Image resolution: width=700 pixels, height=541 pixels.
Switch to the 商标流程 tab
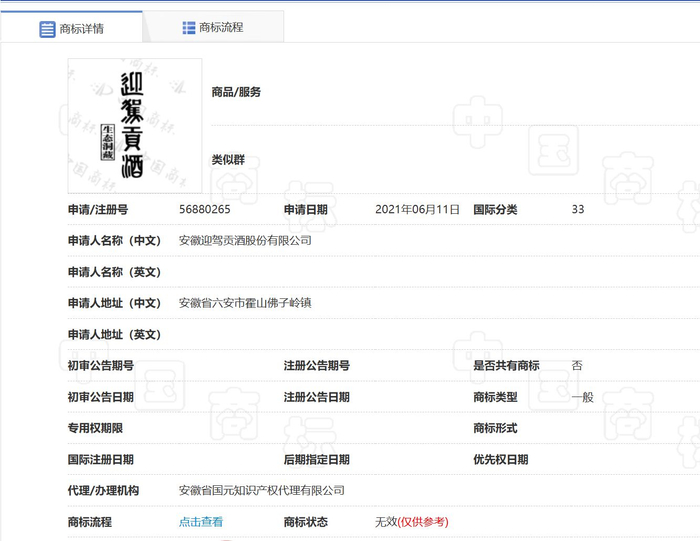tap(220, 28)
